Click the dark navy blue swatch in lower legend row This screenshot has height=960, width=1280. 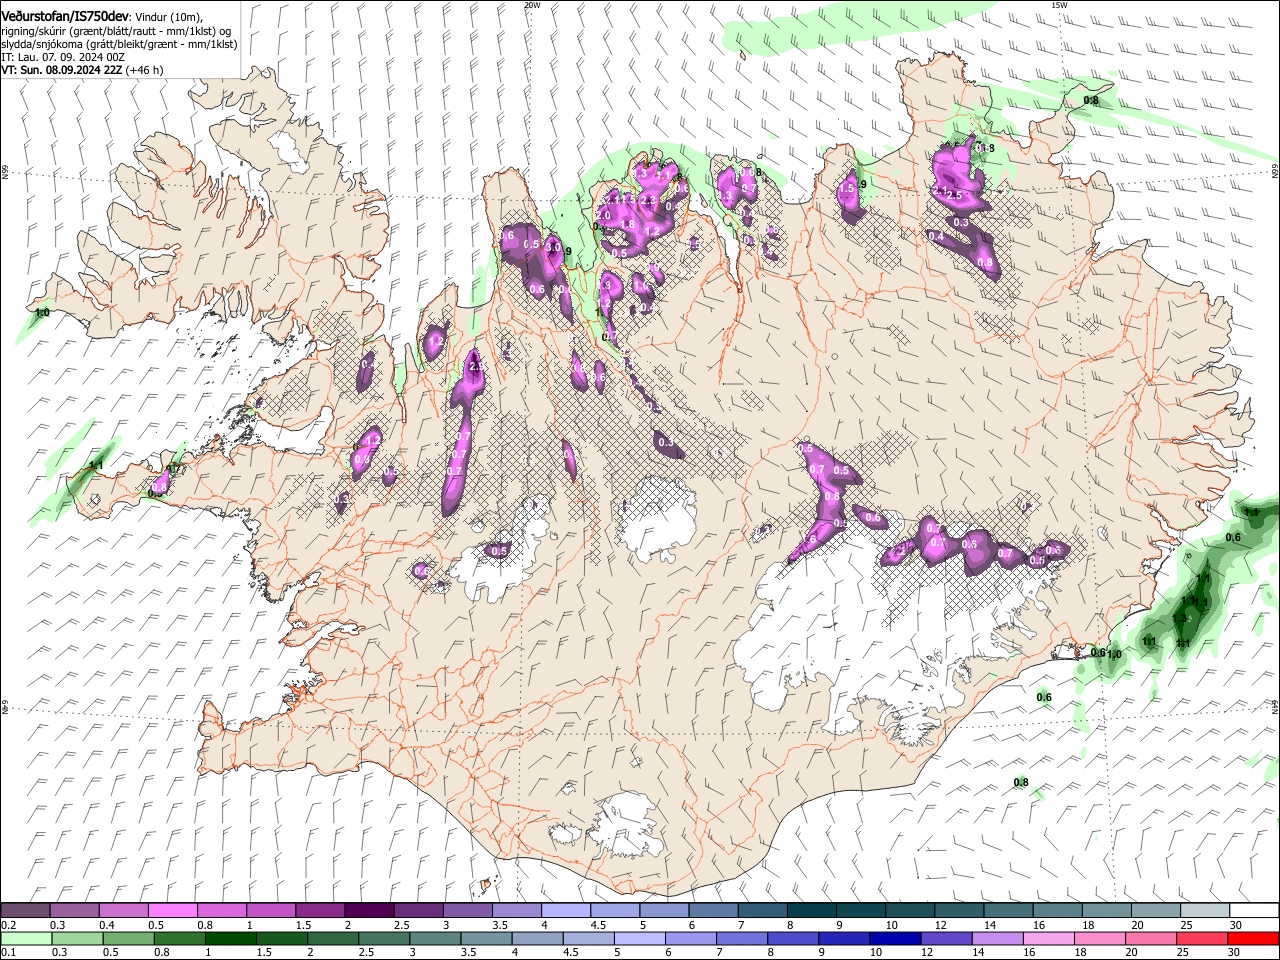[x=895, y=938]
